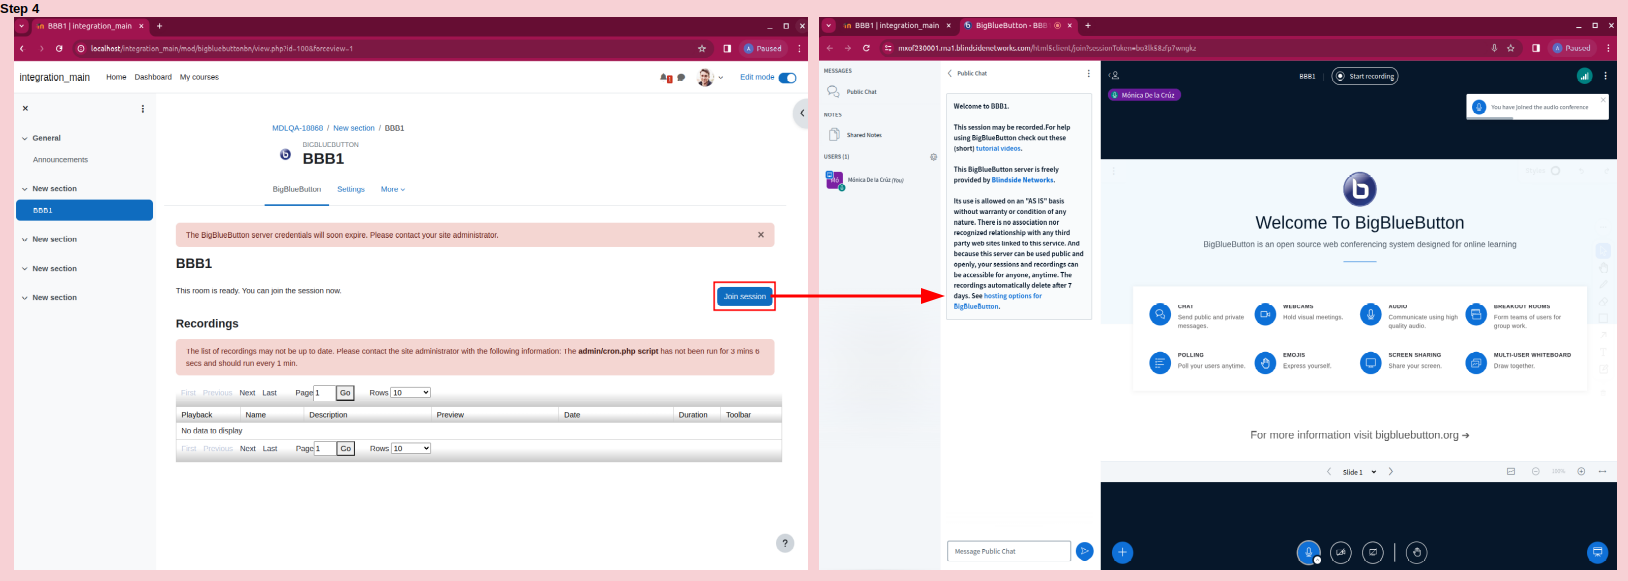Open bottom Rows per page dropdown
Image resolution: width=1628 pixels, height=581 pixels.
pos(411,448)
